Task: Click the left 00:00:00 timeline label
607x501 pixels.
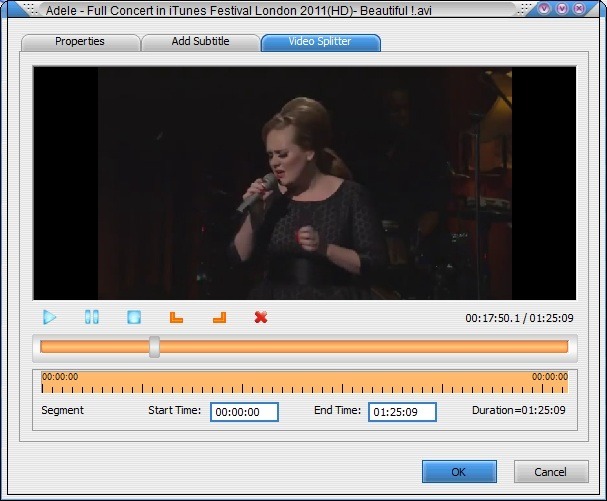Action: pos(60,377)
